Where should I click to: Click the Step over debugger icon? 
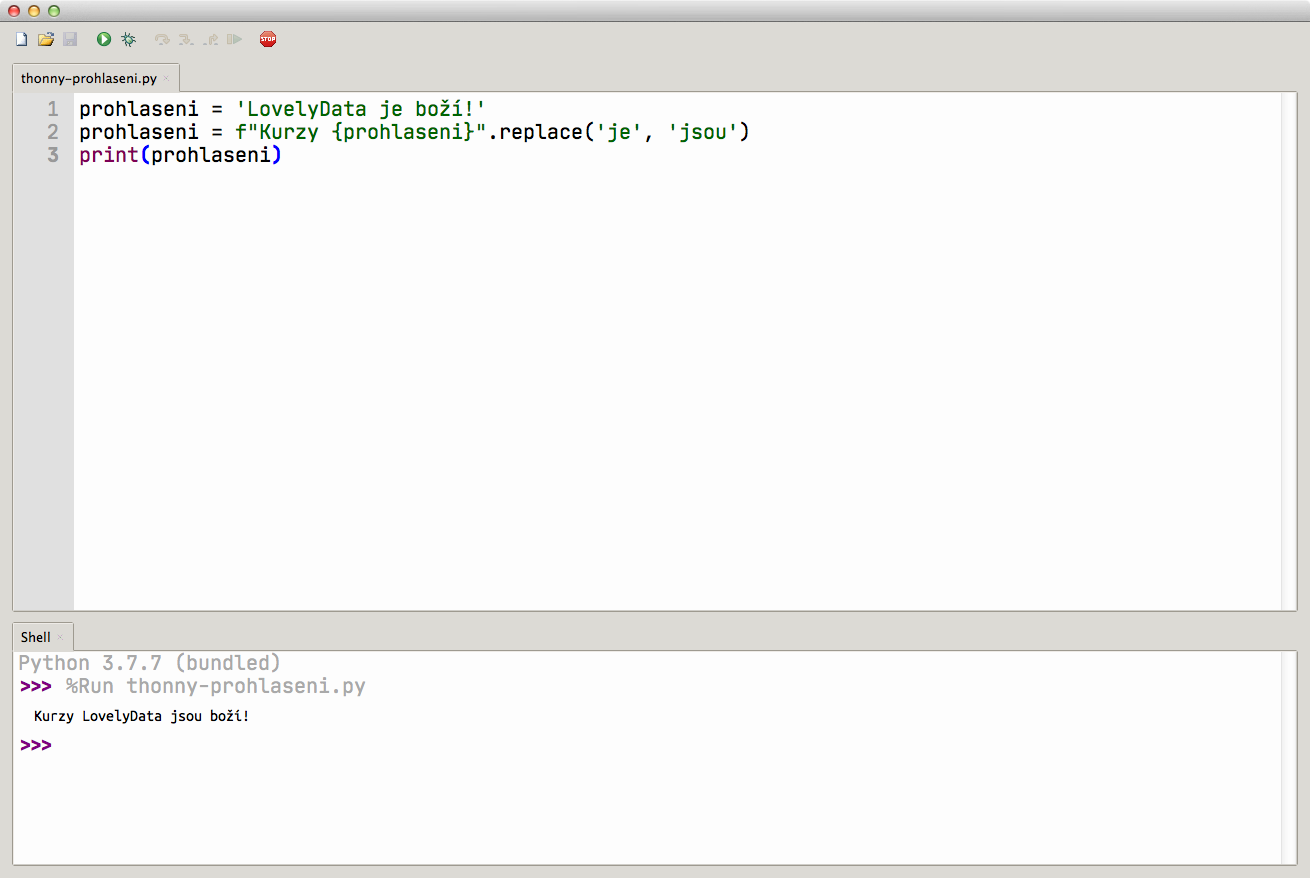click(162, 39)
